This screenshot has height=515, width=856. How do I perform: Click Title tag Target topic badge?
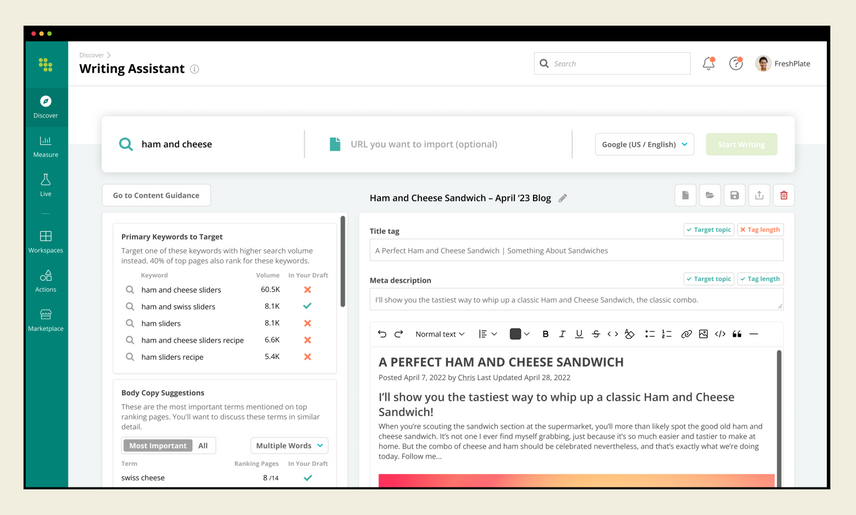pyautogui.click(x=709, y=229)
